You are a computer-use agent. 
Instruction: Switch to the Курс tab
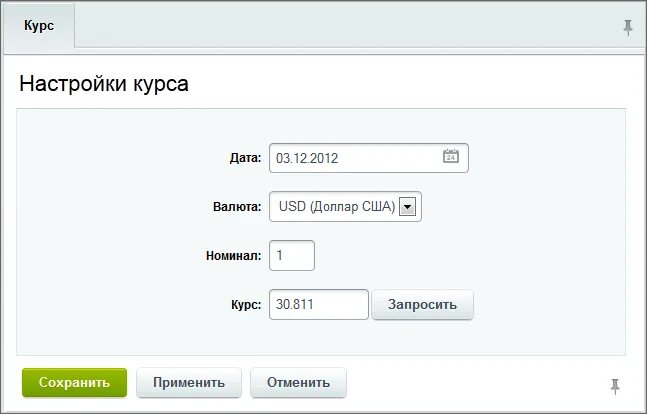(x=39, y=26)
